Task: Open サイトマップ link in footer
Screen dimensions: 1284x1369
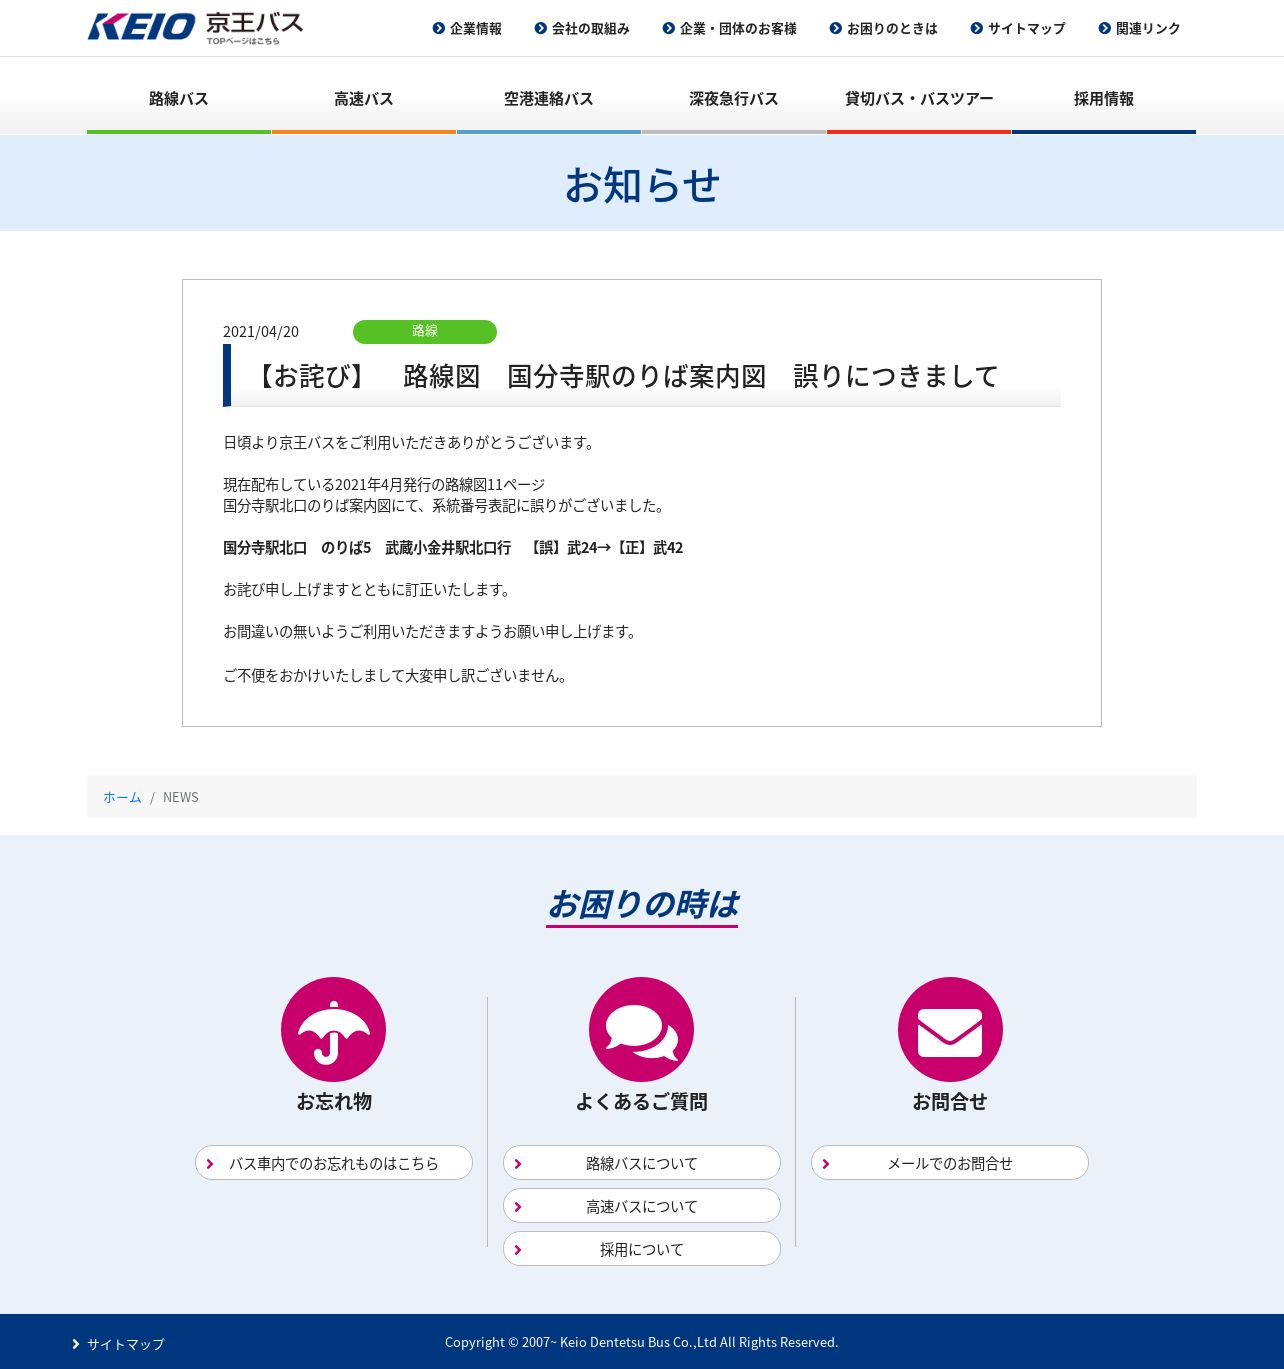Action: tap(126, 1344)
